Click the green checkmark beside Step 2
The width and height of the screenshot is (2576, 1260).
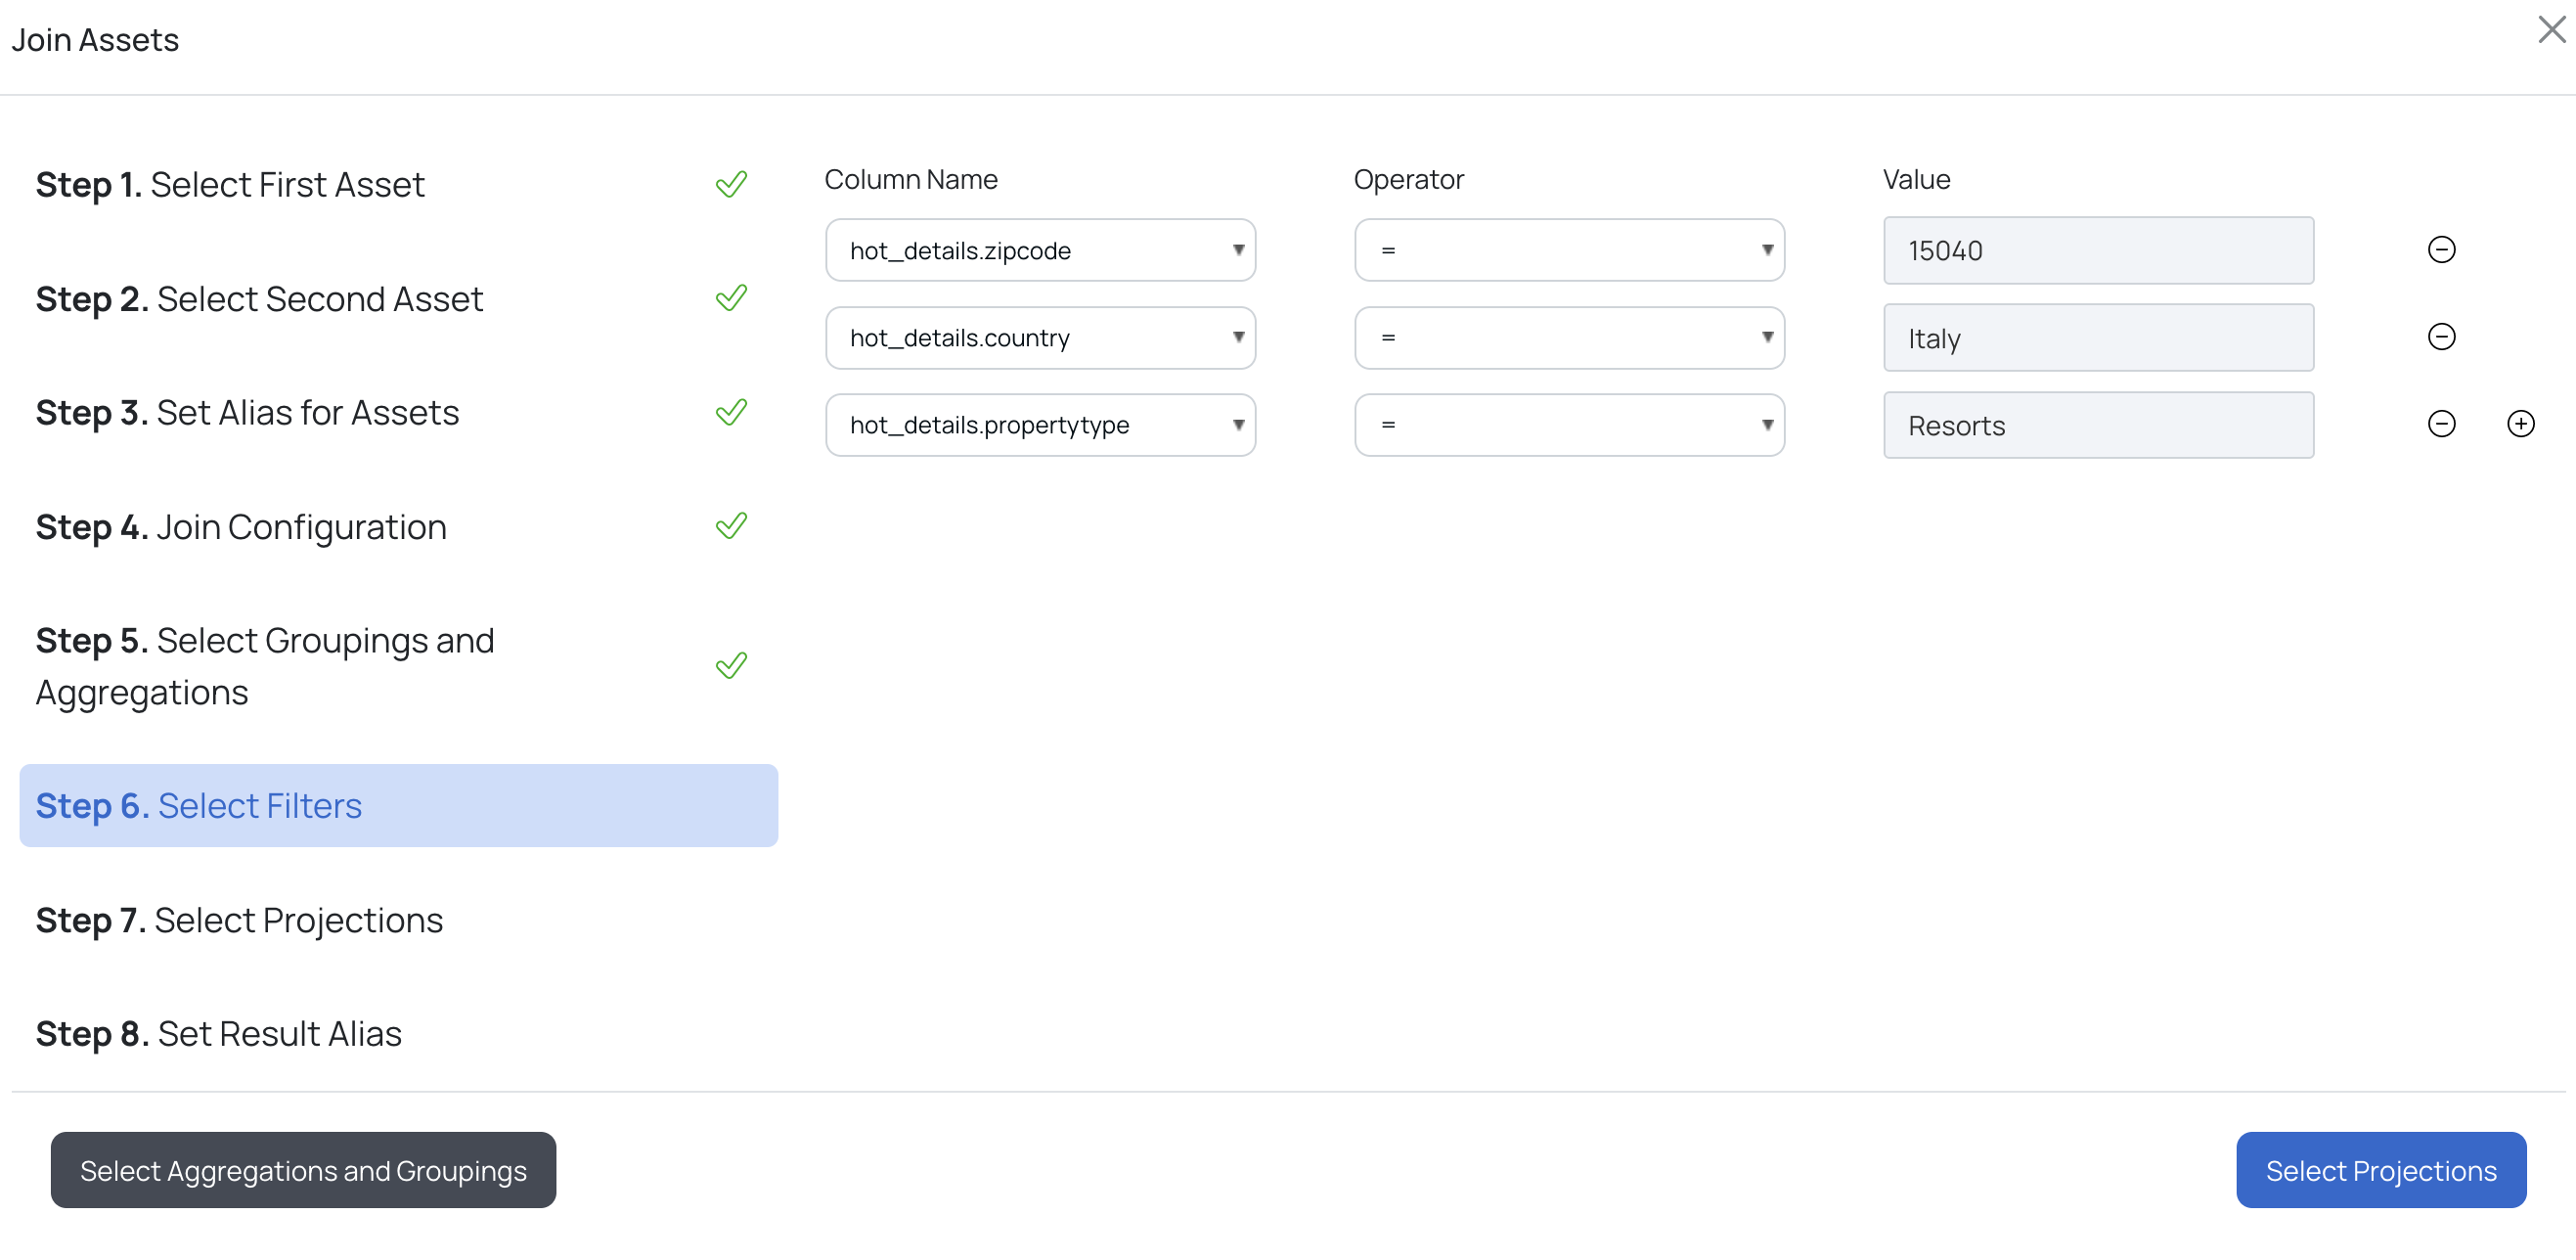pos(731,298)
